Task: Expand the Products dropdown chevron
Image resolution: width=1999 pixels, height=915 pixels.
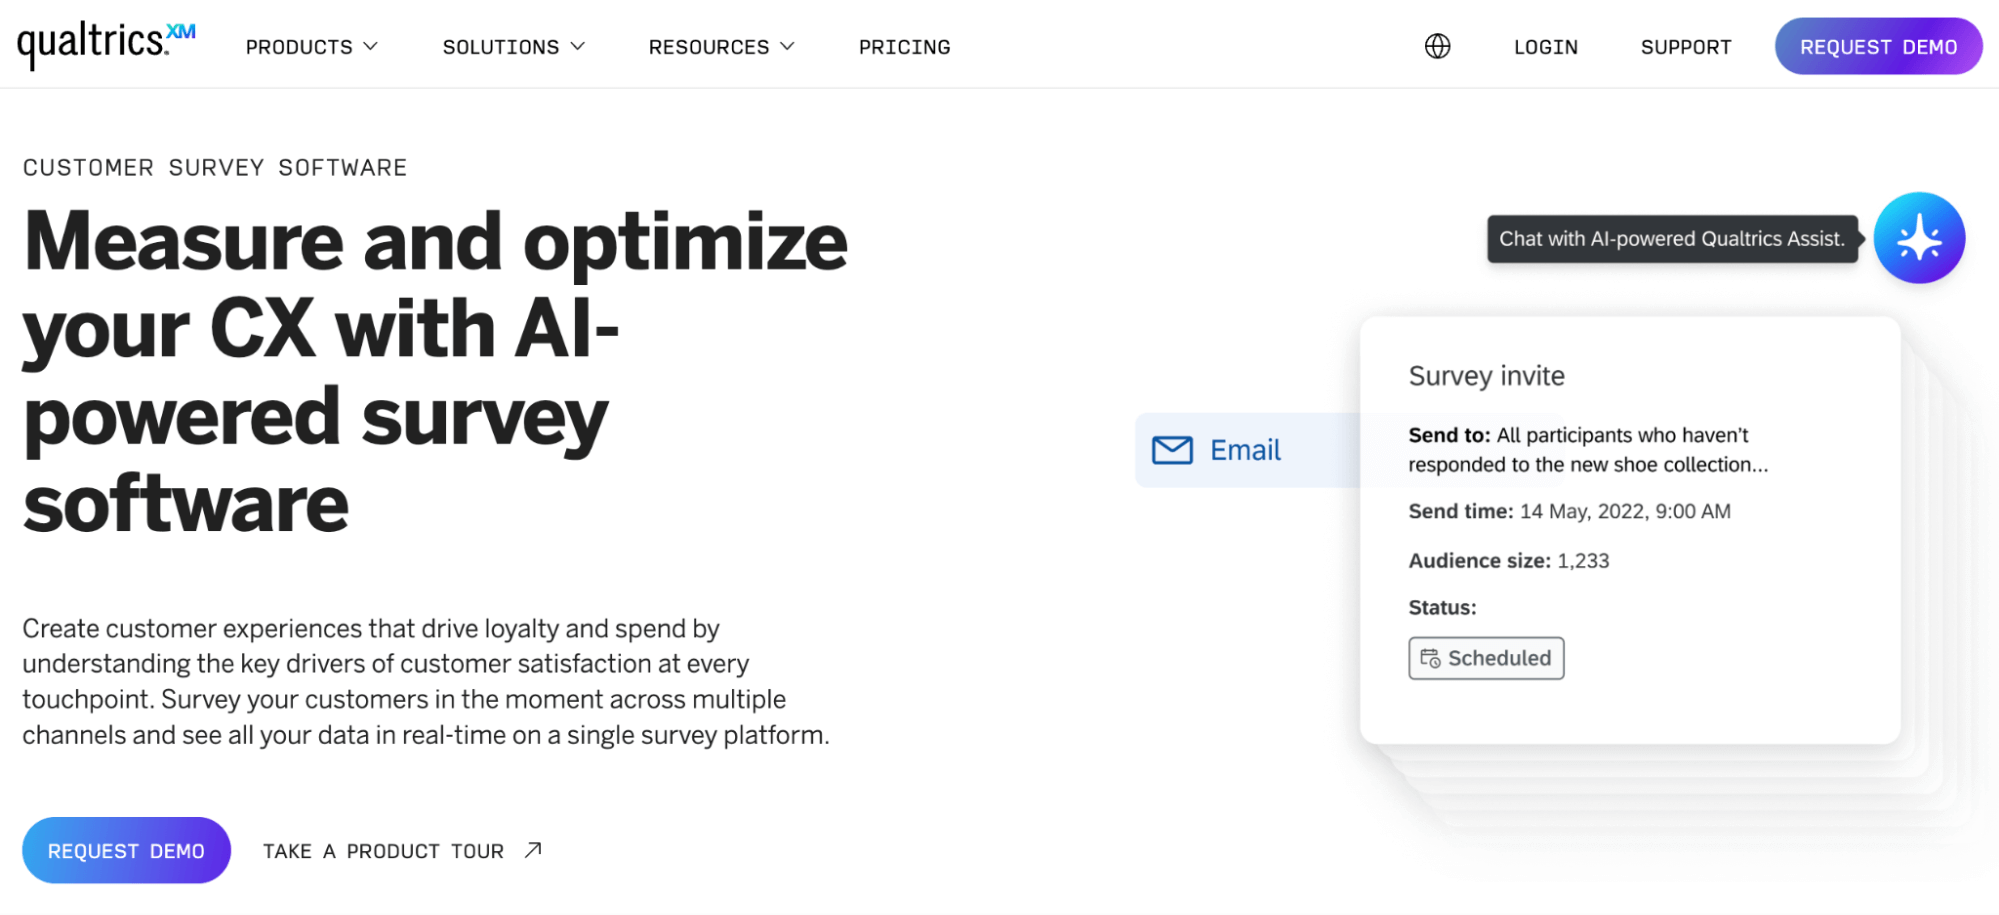Action: [370, 47]
